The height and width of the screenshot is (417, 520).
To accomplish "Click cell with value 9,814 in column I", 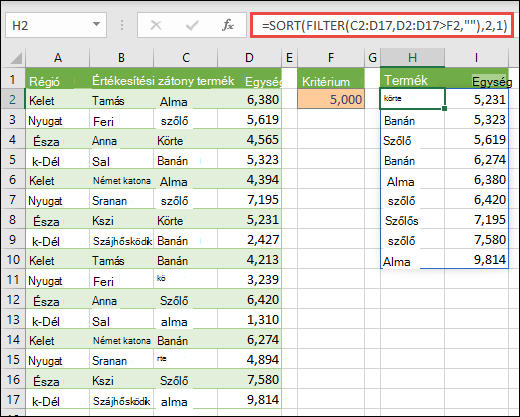I will (x=476, y=259).
